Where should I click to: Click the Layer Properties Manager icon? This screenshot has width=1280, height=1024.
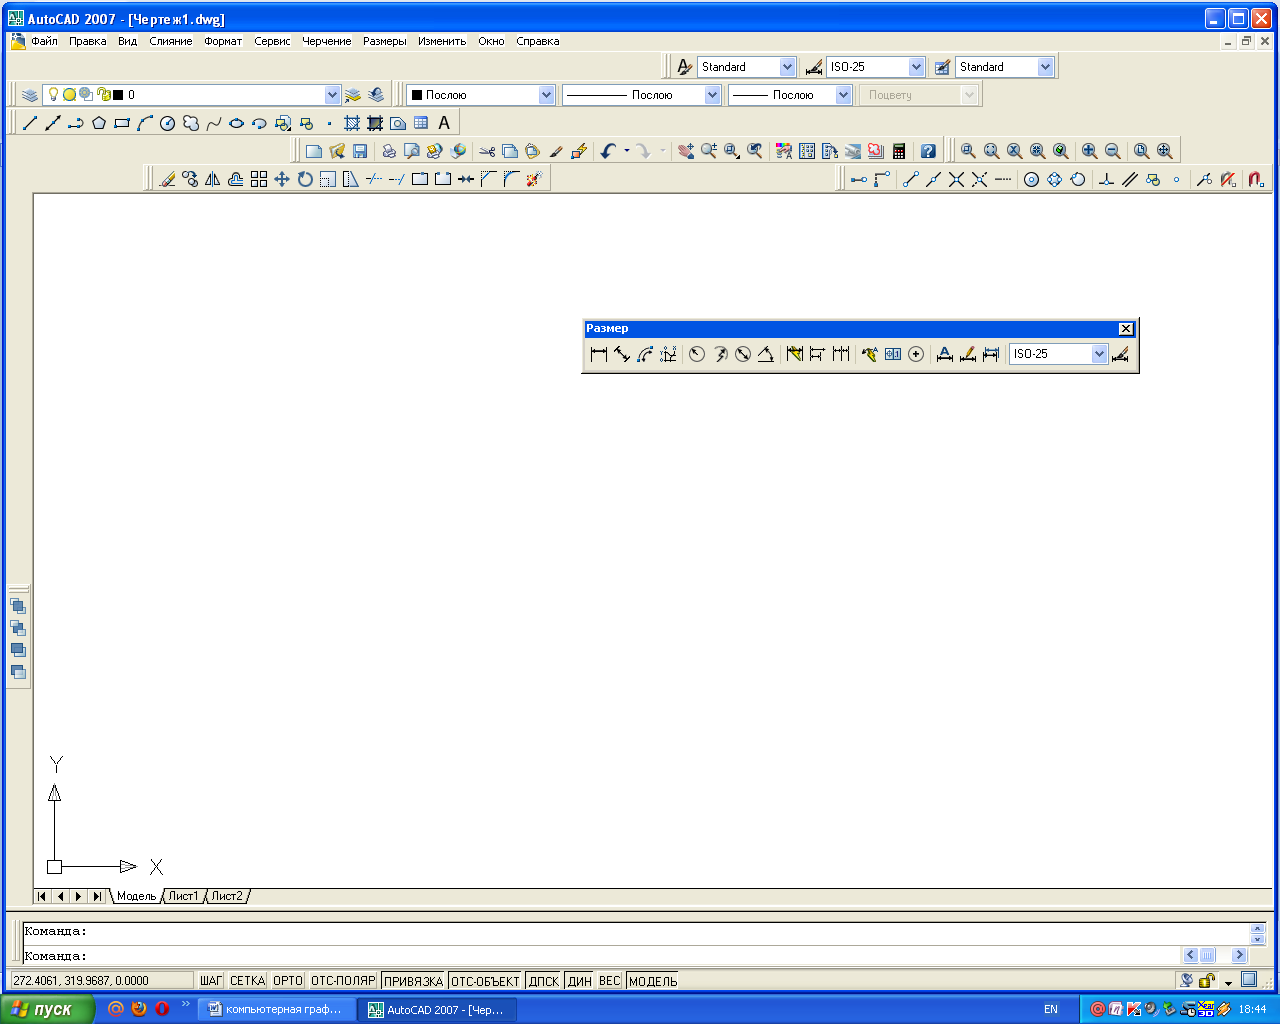[x=30, y=95]
